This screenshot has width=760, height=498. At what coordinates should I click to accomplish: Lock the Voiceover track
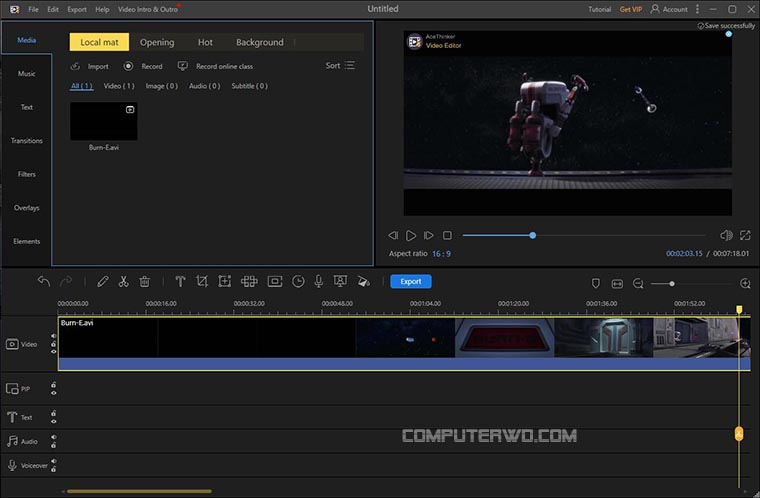click(54, 469)
